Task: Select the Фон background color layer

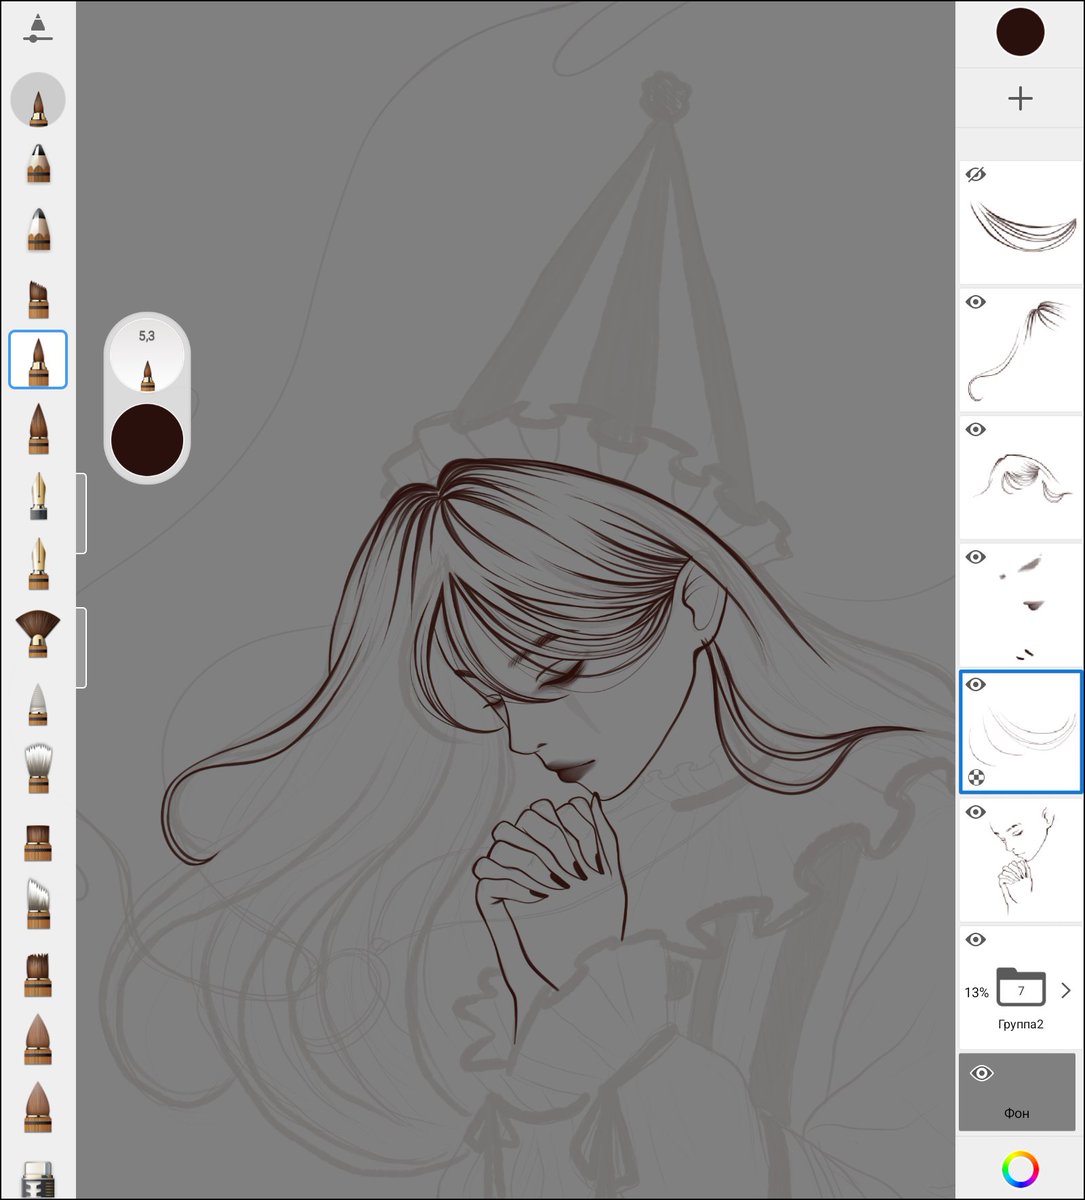Action: 1017,1092
